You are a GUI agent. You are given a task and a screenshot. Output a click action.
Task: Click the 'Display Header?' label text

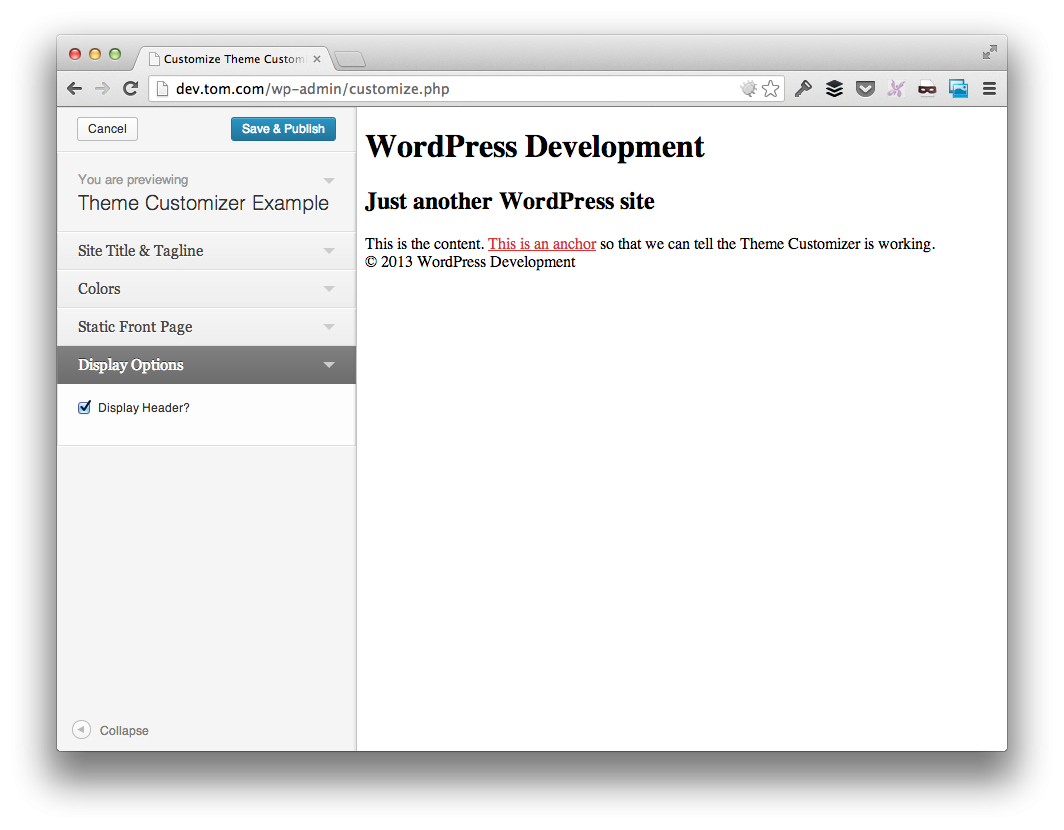tap(144, 408)
